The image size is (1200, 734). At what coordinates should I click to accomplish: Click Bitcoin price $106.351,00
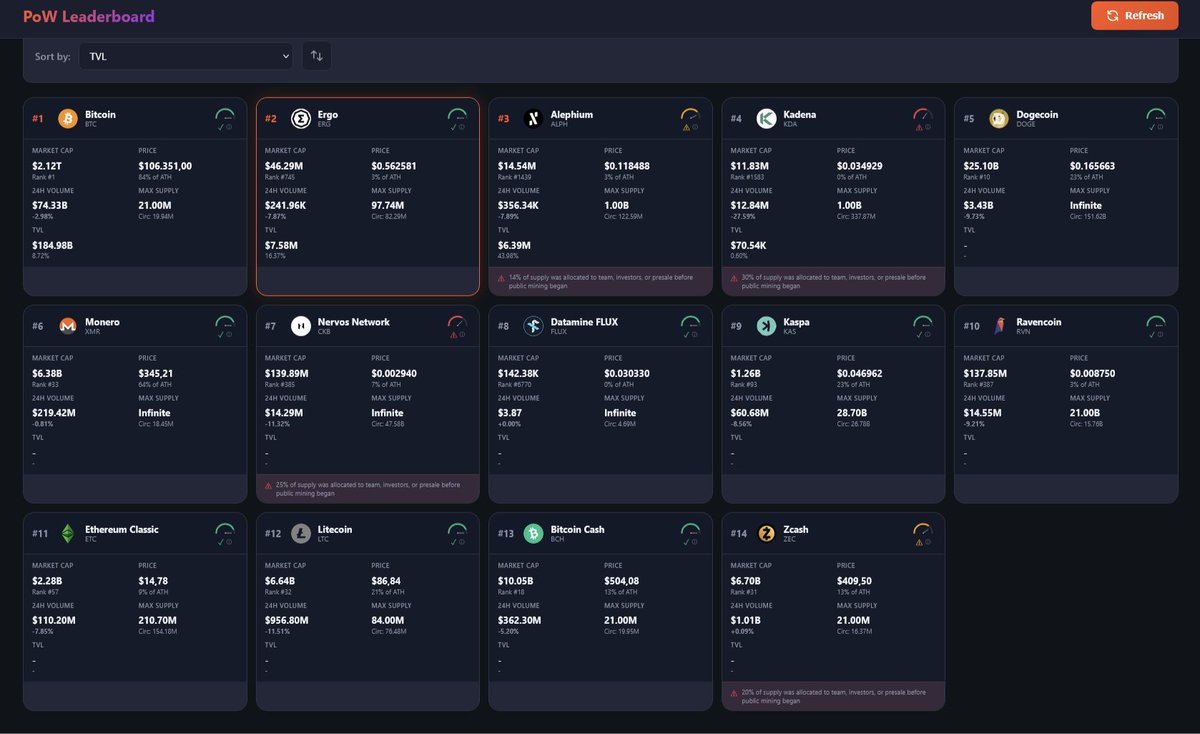(x=165, y=166)
